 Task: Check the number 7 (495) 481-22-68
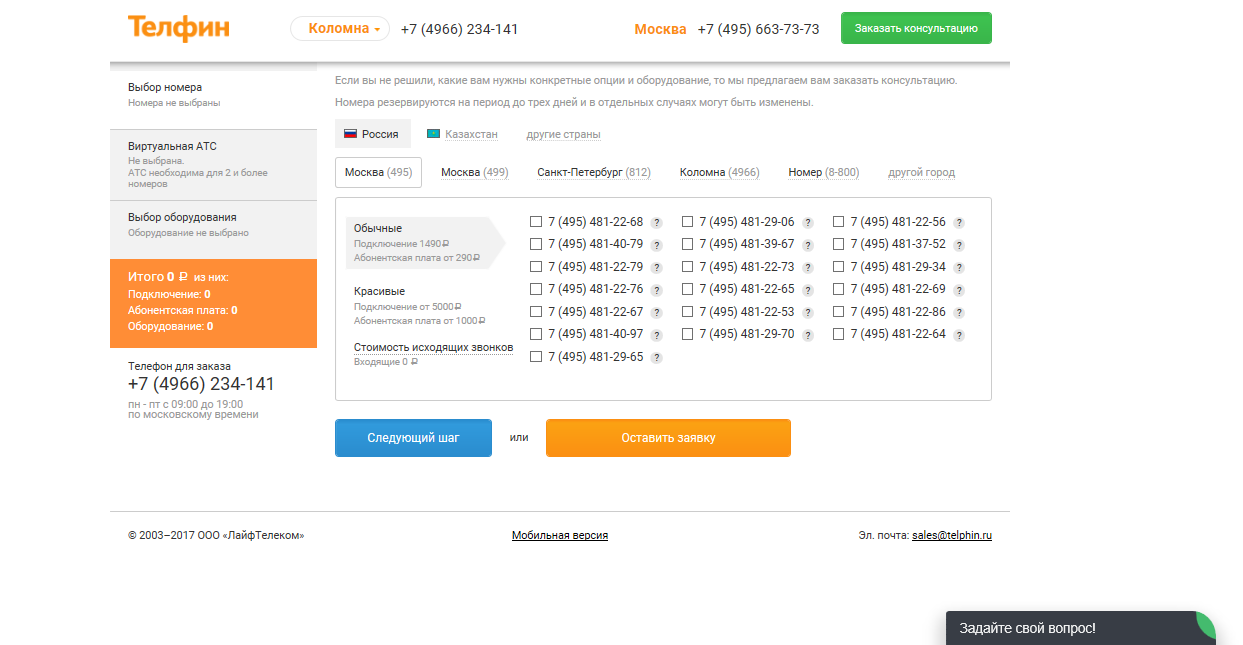pos(536,222)
